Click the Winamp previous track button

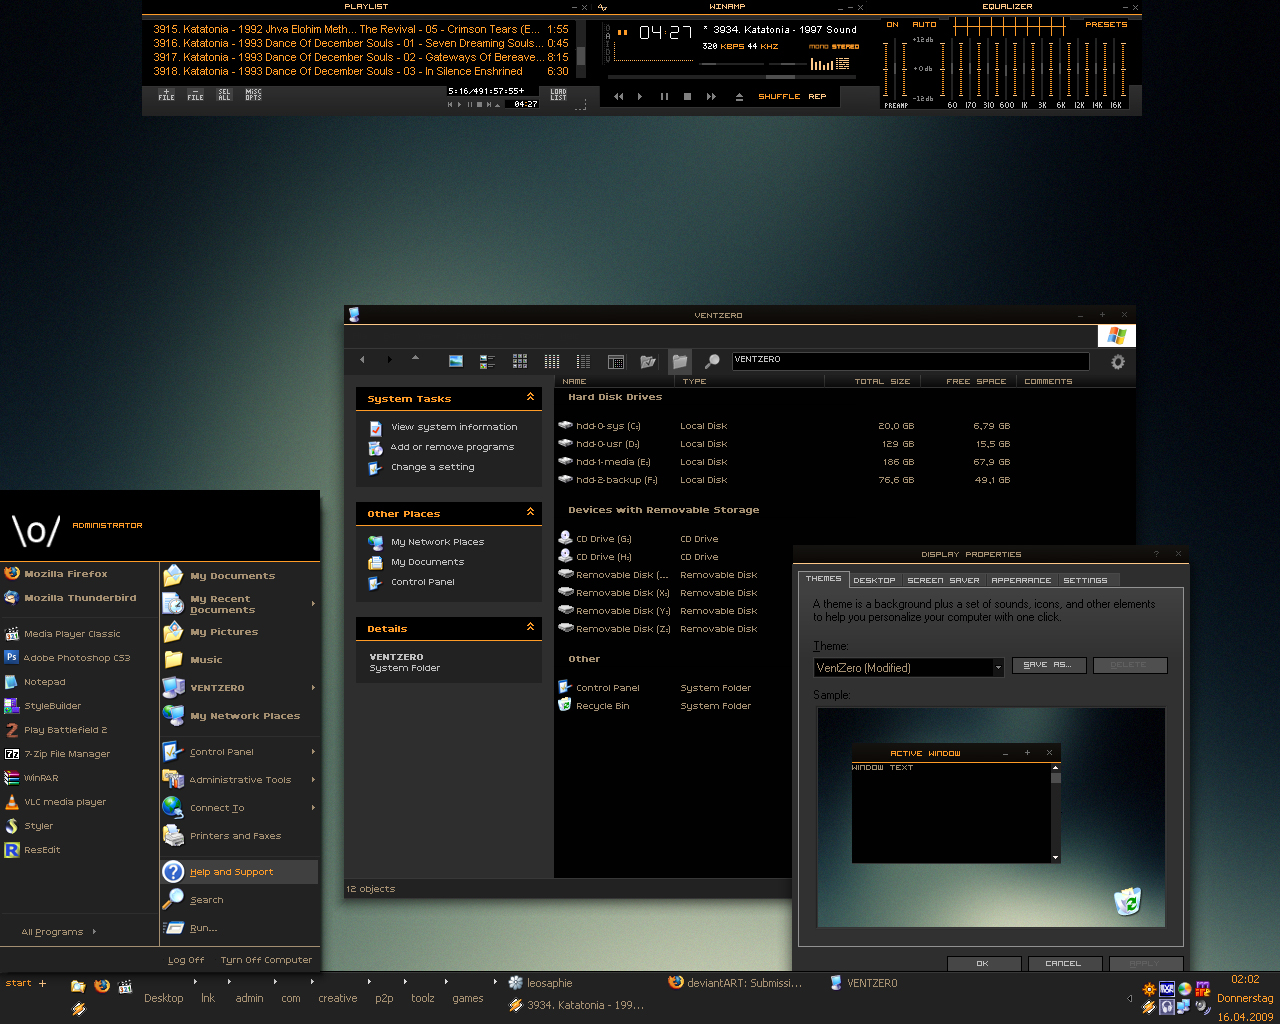point(618,97)
